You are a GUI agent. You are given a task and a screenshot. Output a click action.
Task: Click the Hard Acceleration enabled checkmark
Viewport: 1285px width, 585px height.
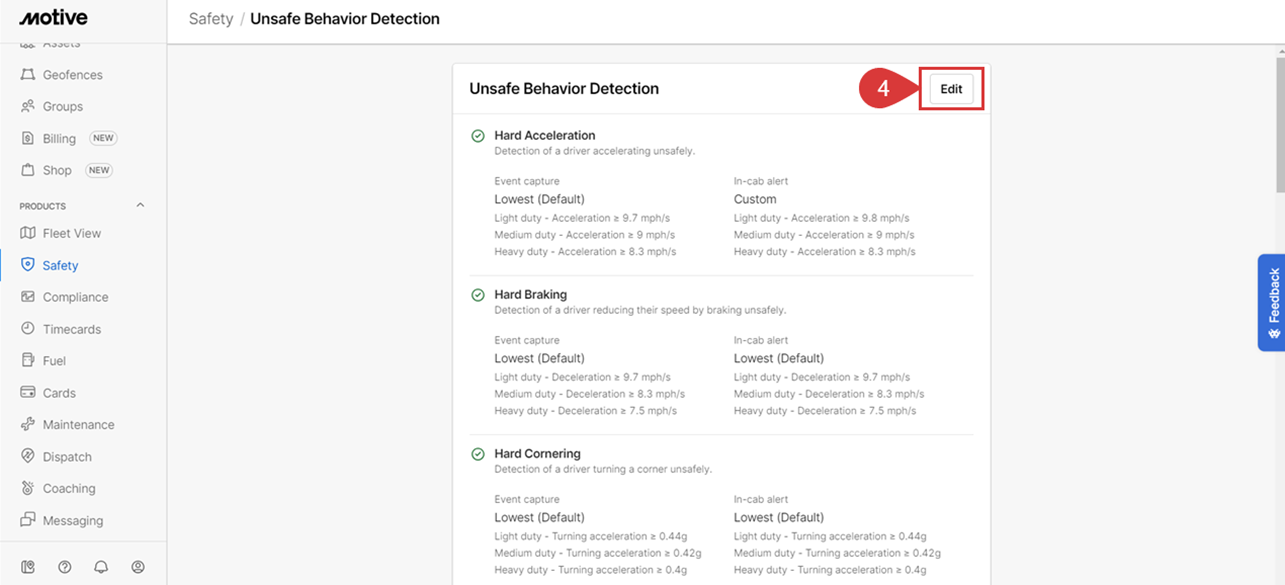coord(478,136)
